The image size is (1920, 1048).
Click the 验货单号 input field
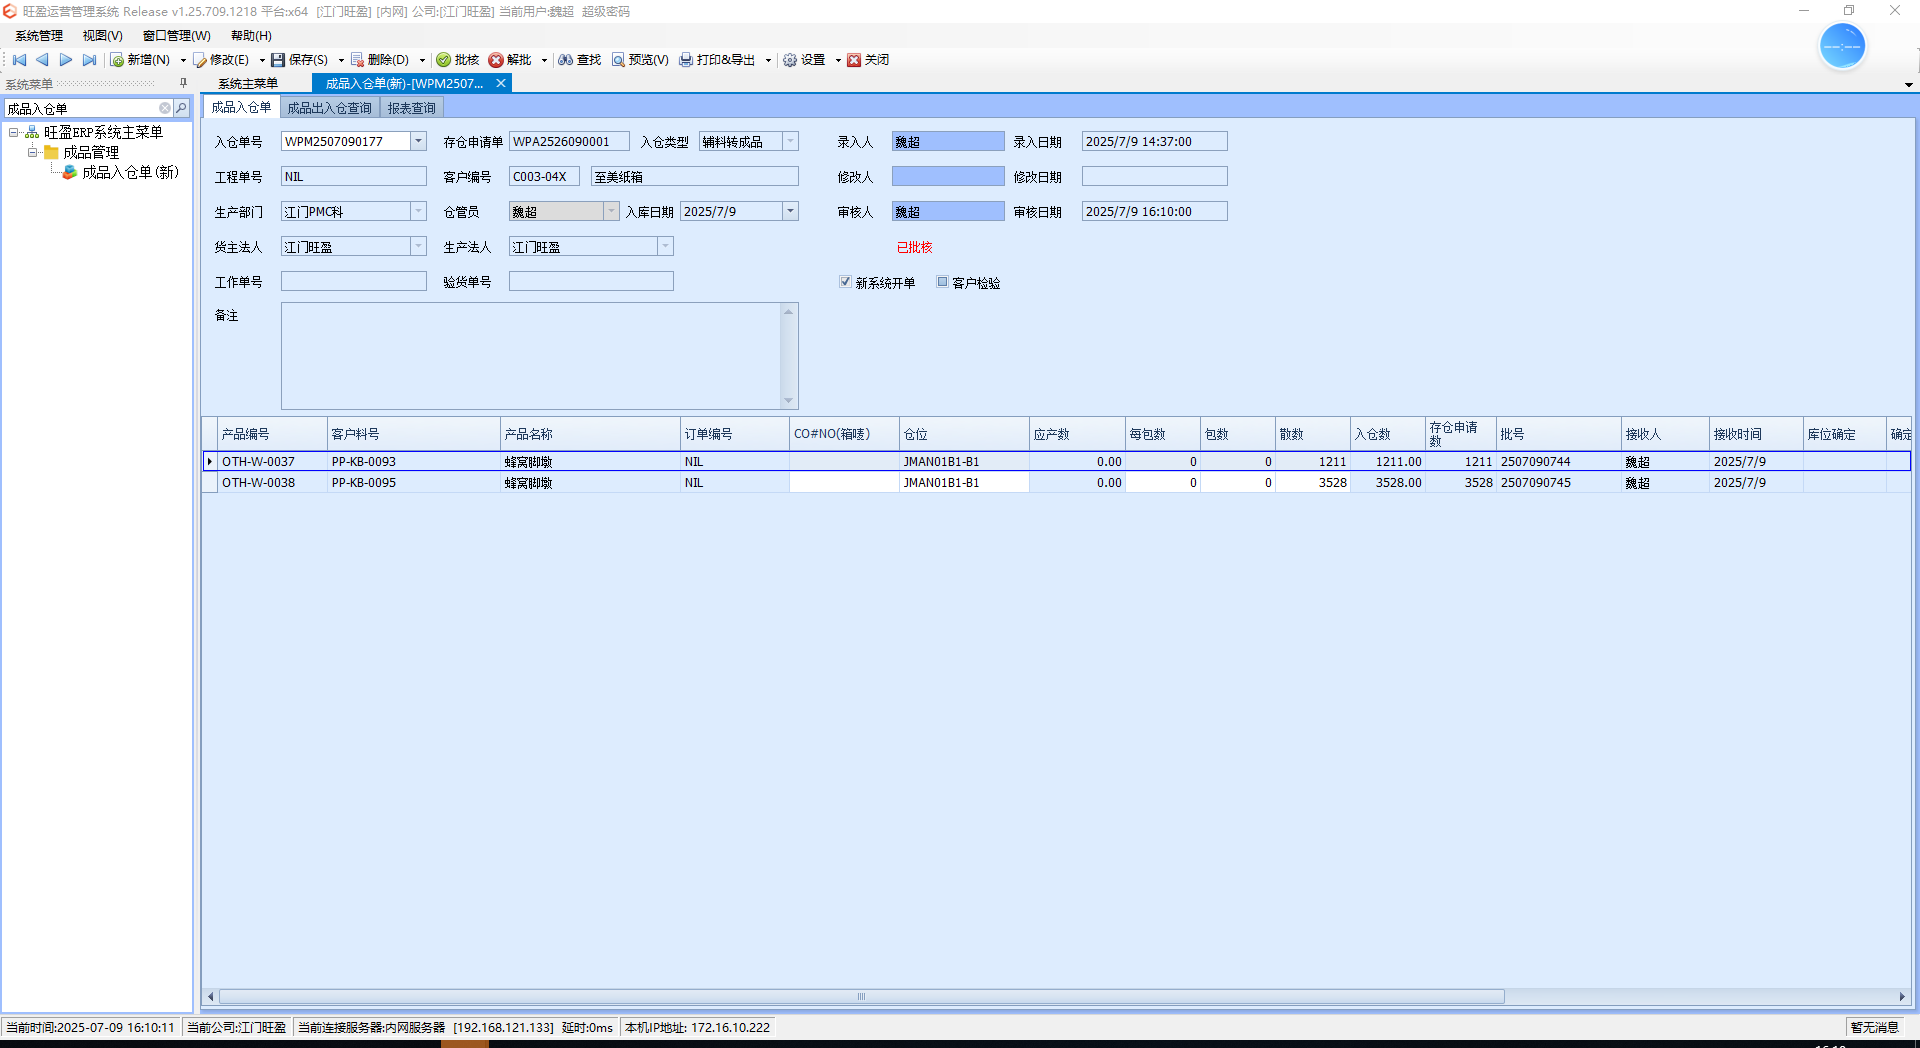pos(591,281)
